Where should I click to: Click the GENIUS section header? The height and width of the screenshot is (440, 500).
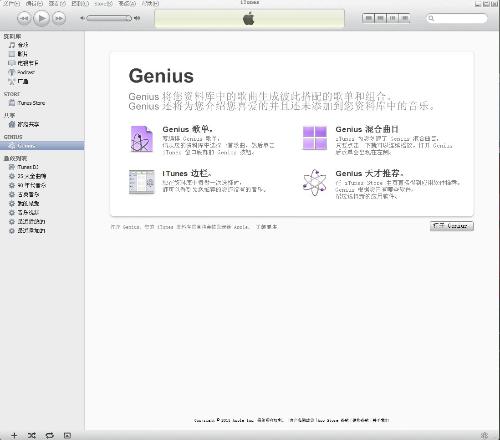click(x=13, y=137)
